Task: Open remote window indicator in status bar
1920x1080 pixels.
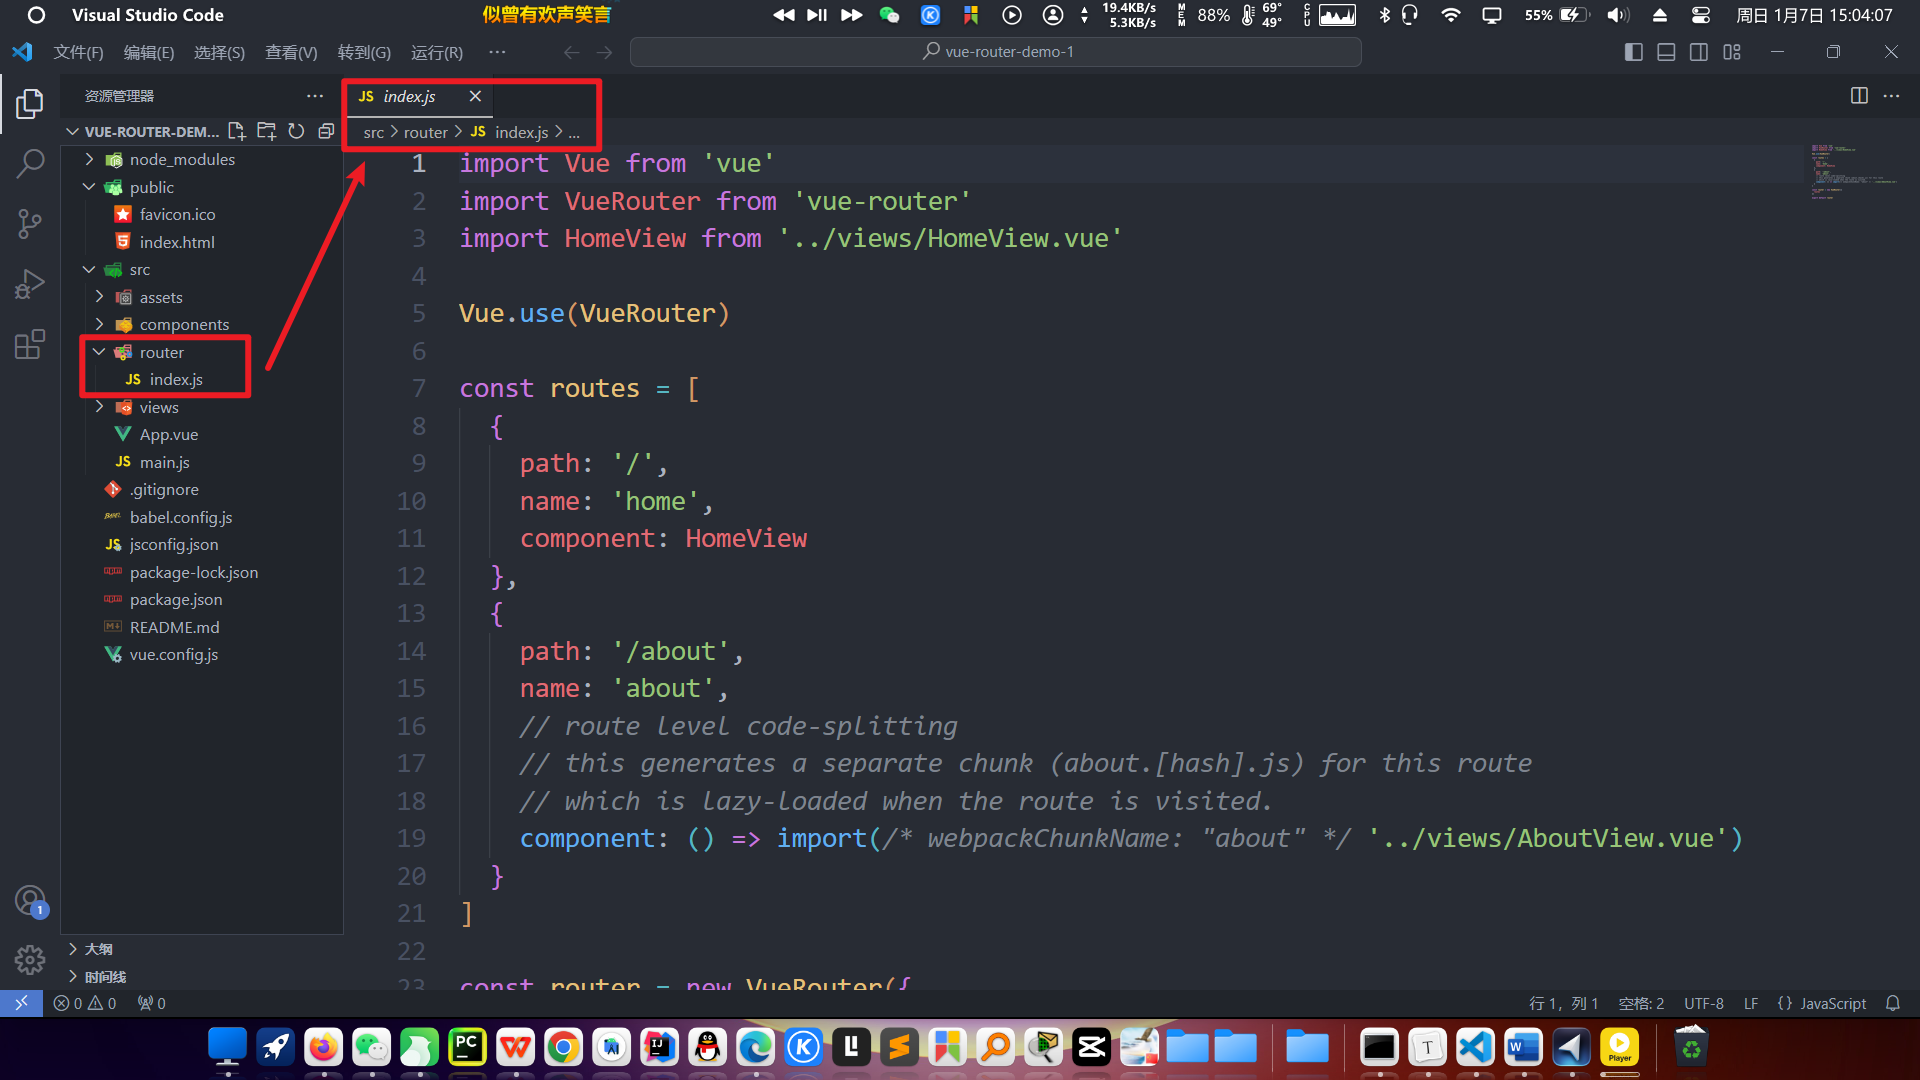Action: pyautogui.click(x=21, y=1003)
